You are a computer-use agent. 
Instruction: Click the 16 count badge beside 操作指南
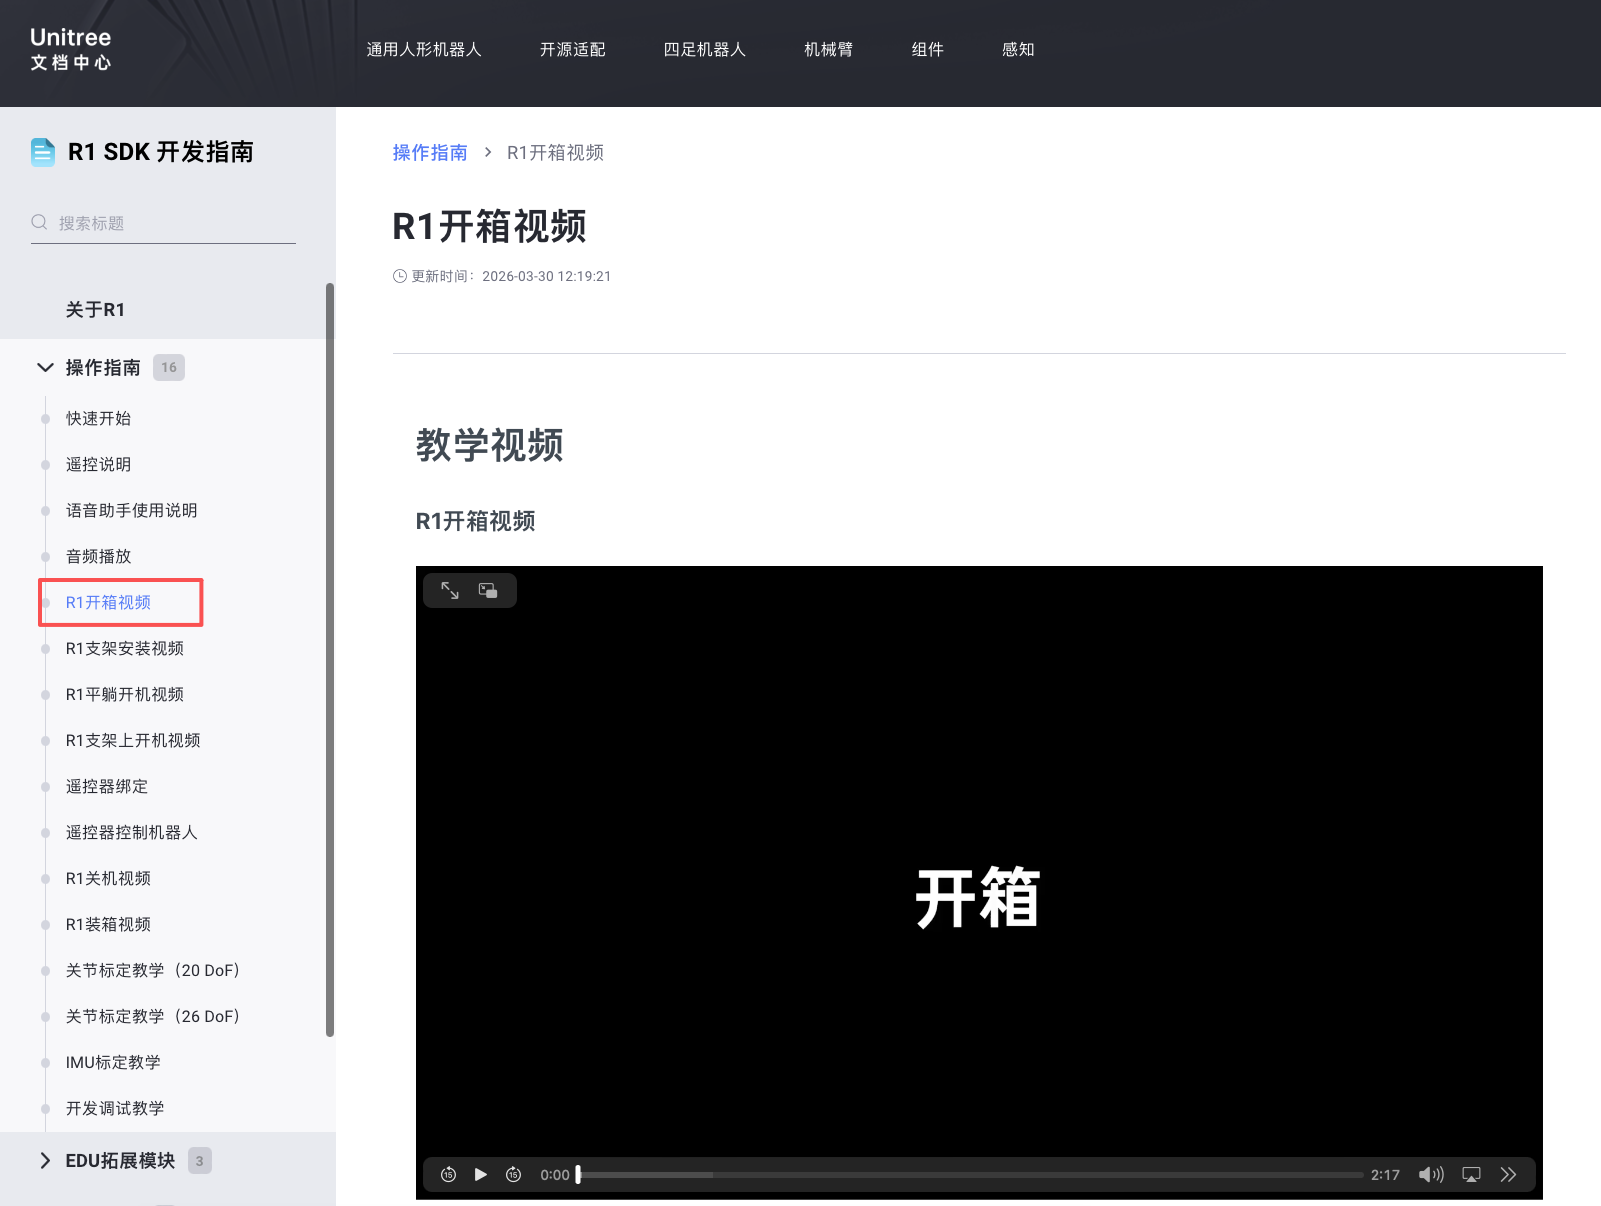[169, 367]
